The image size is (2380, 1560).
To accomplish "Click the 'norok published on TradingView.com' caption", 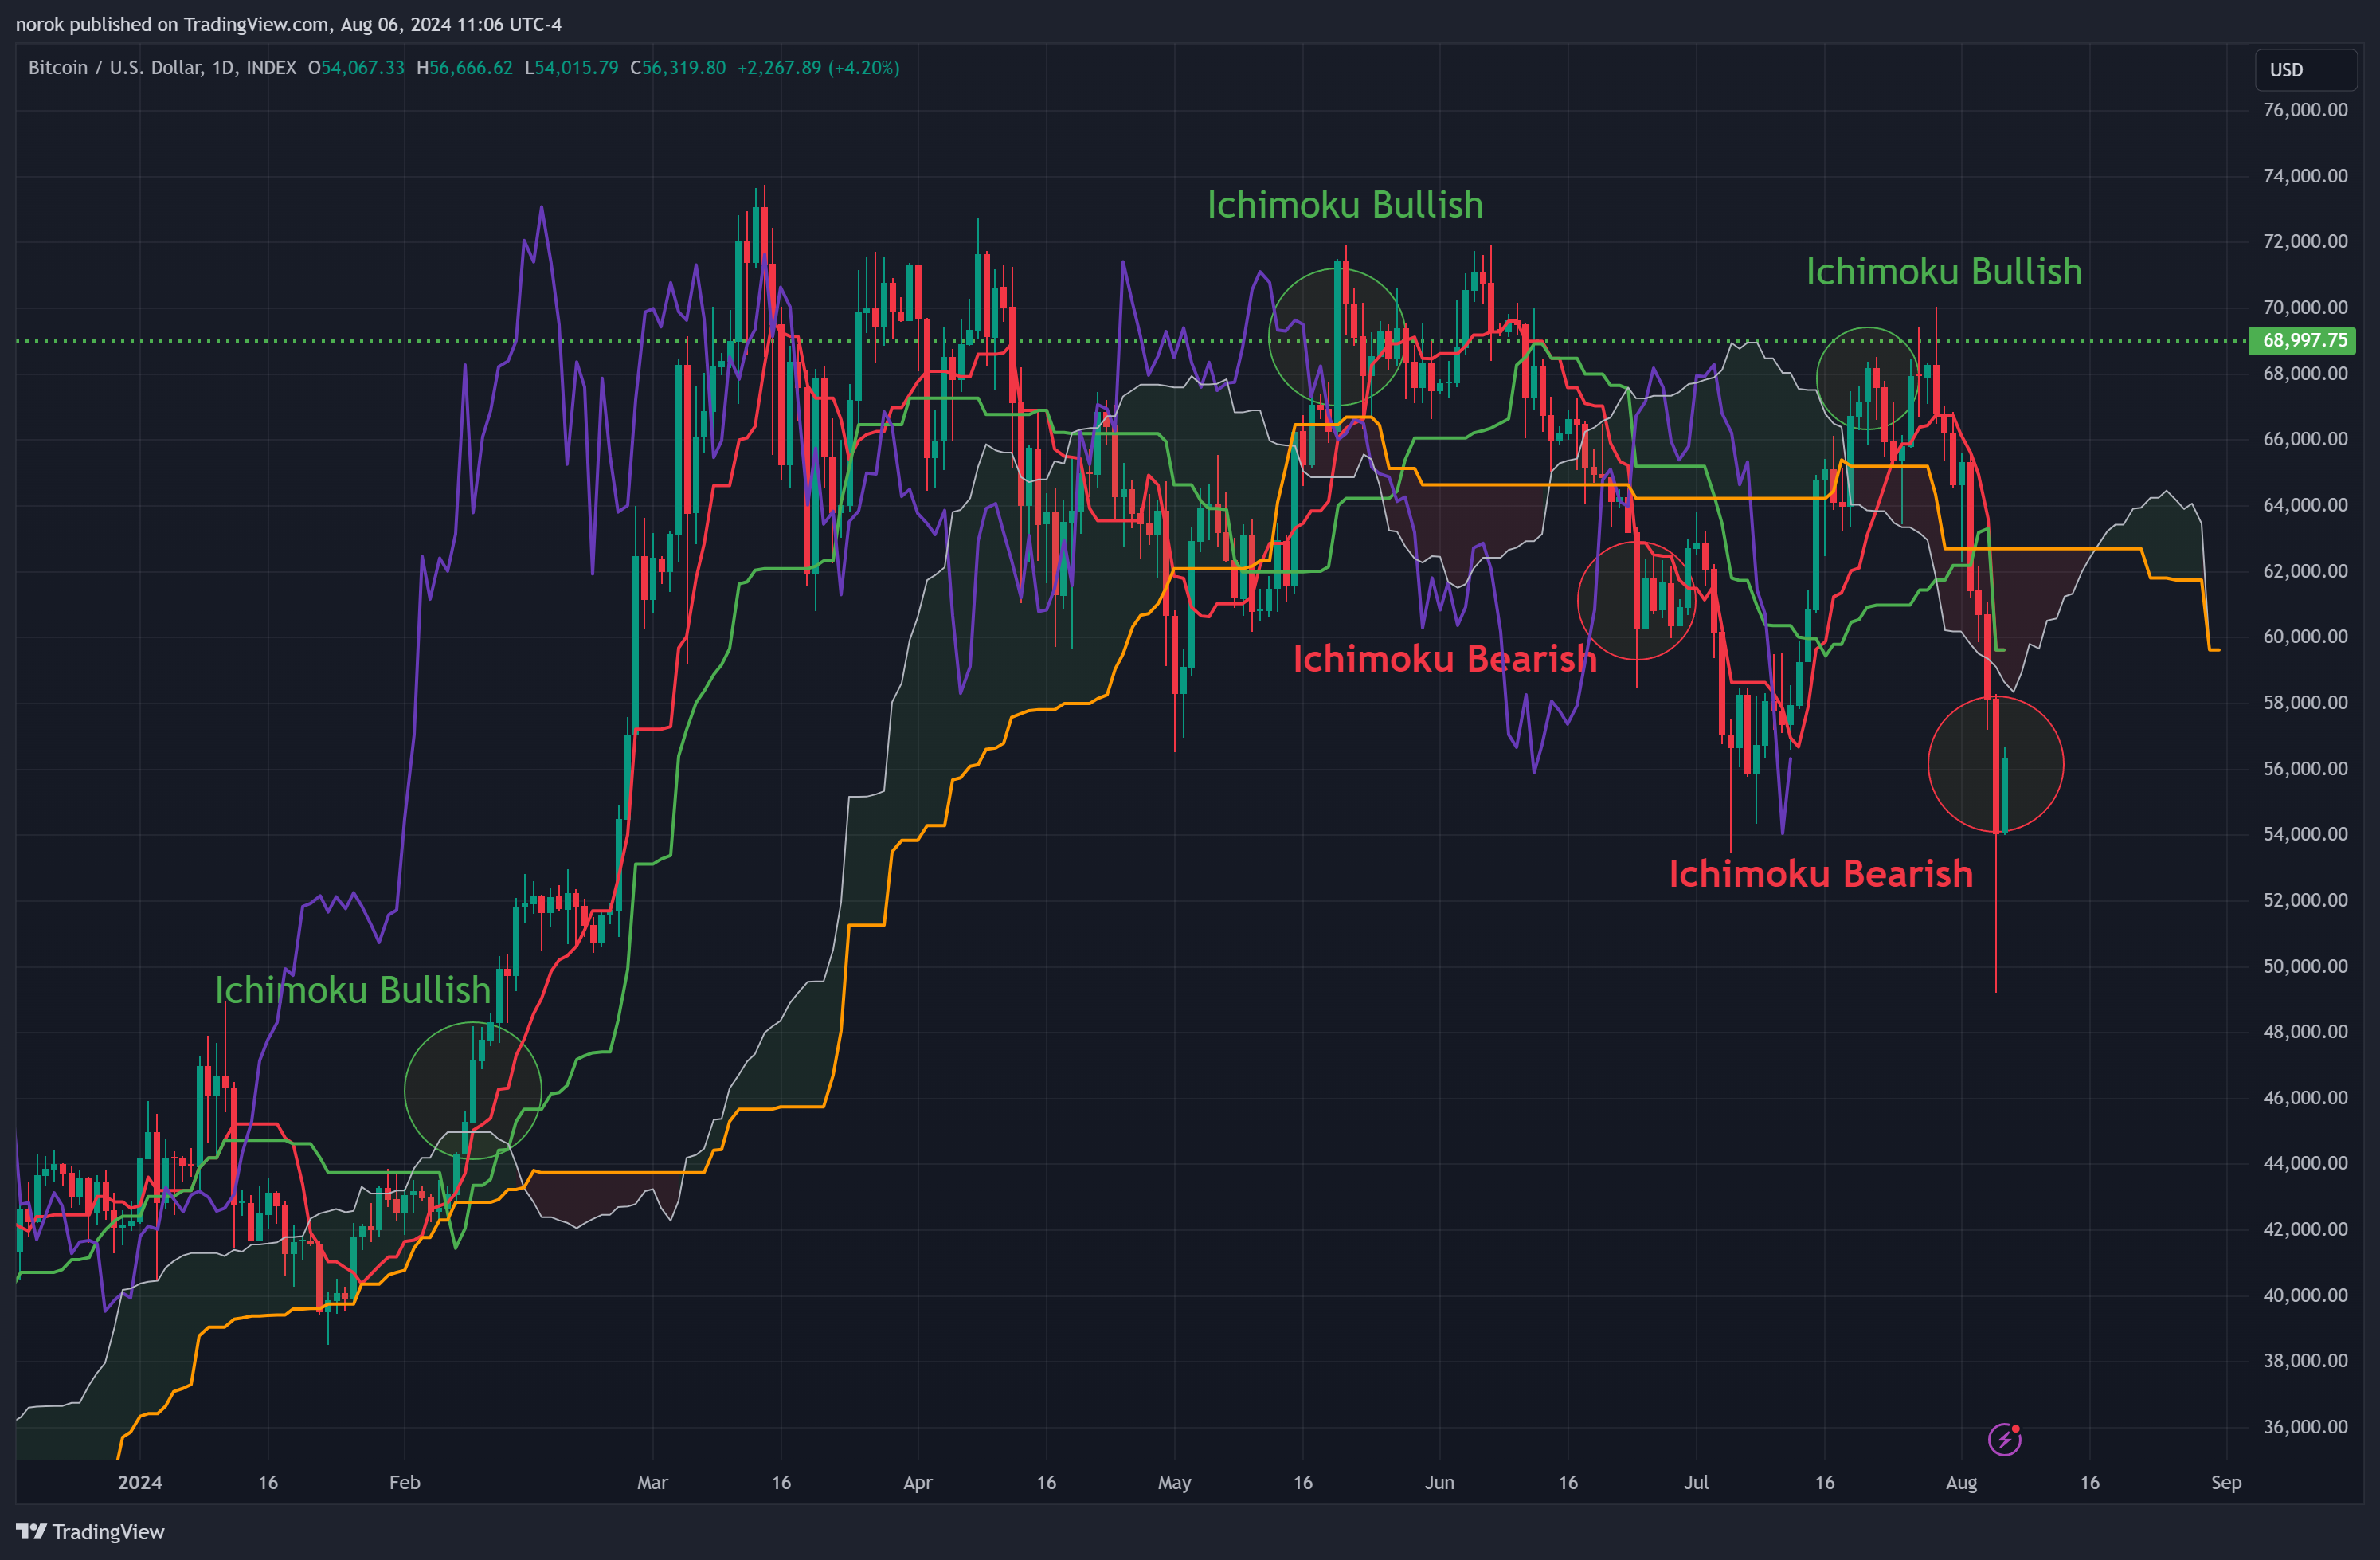I will 173,24.
